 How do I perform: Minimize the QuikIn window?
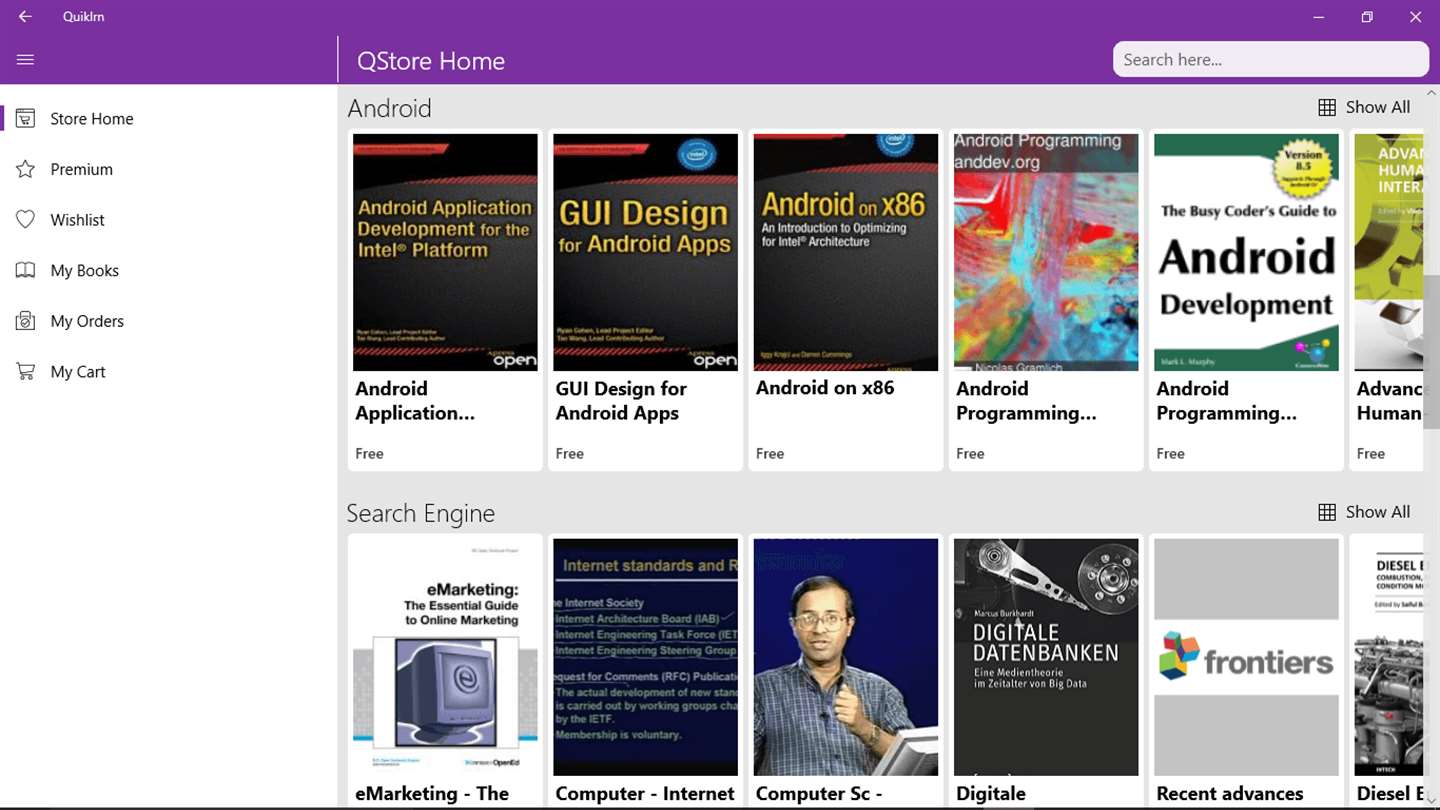click(x=1319, y=16)
